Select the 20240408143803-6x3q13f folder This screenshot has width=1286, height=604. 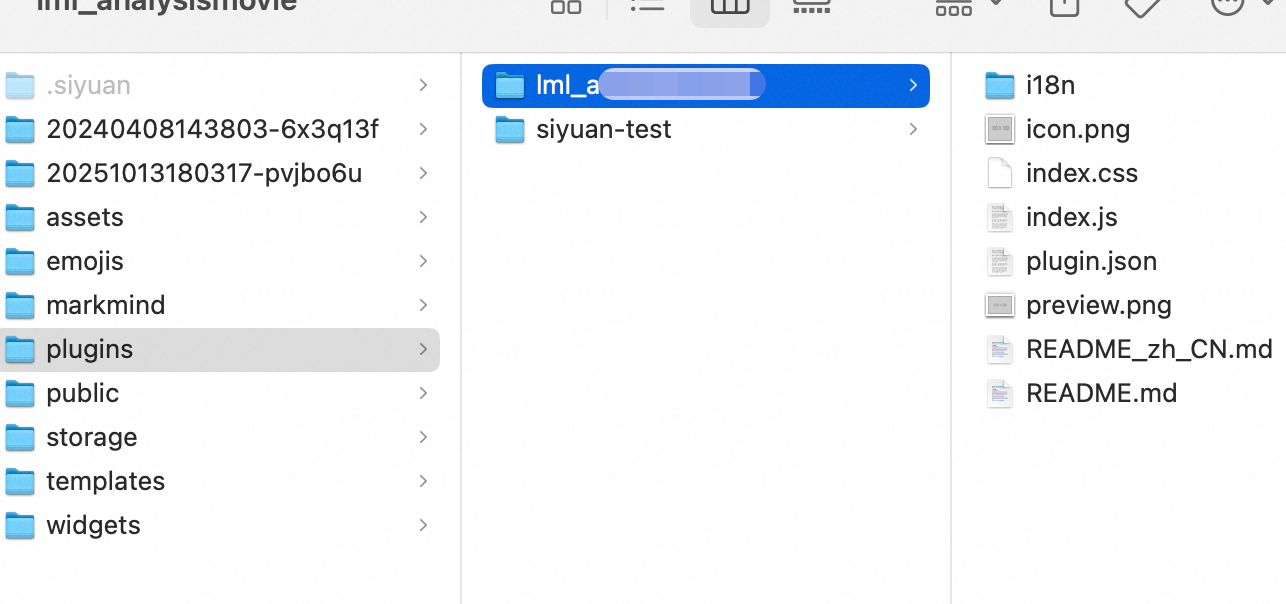(211, 129)
